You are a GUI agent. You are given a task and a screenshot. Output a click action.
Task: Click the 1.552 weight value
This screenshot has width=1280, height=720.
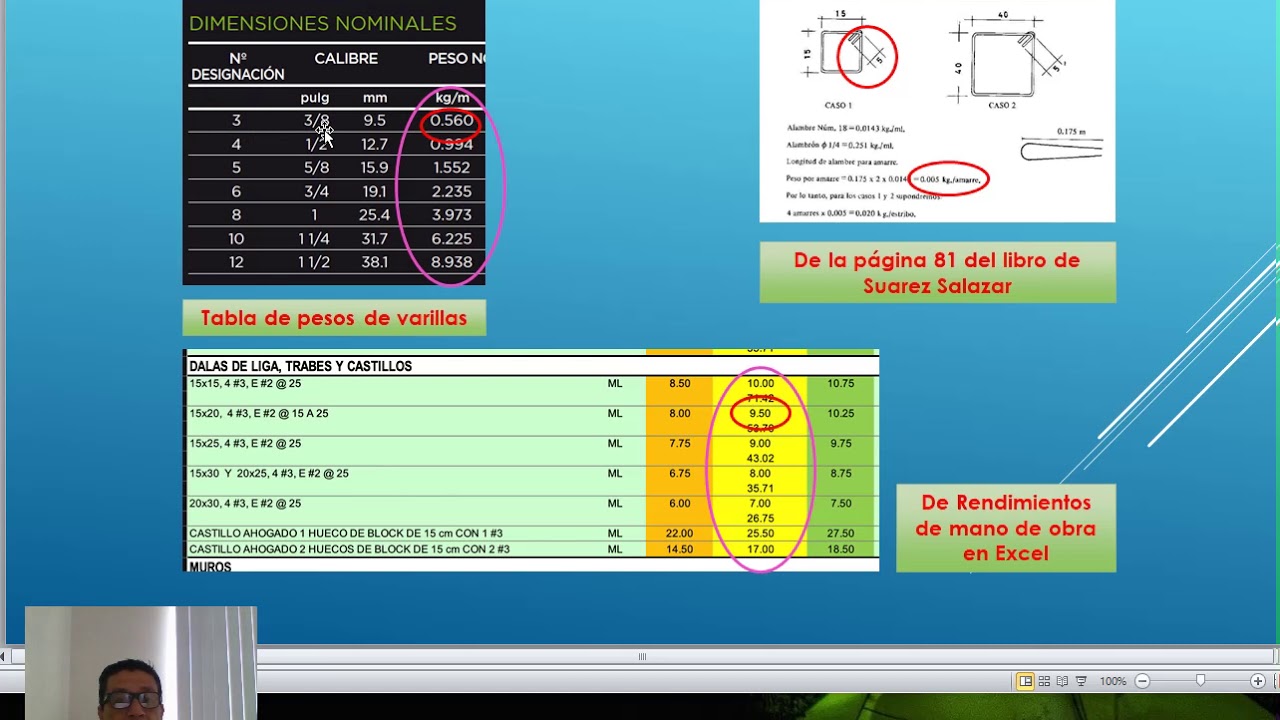(452, 167)
